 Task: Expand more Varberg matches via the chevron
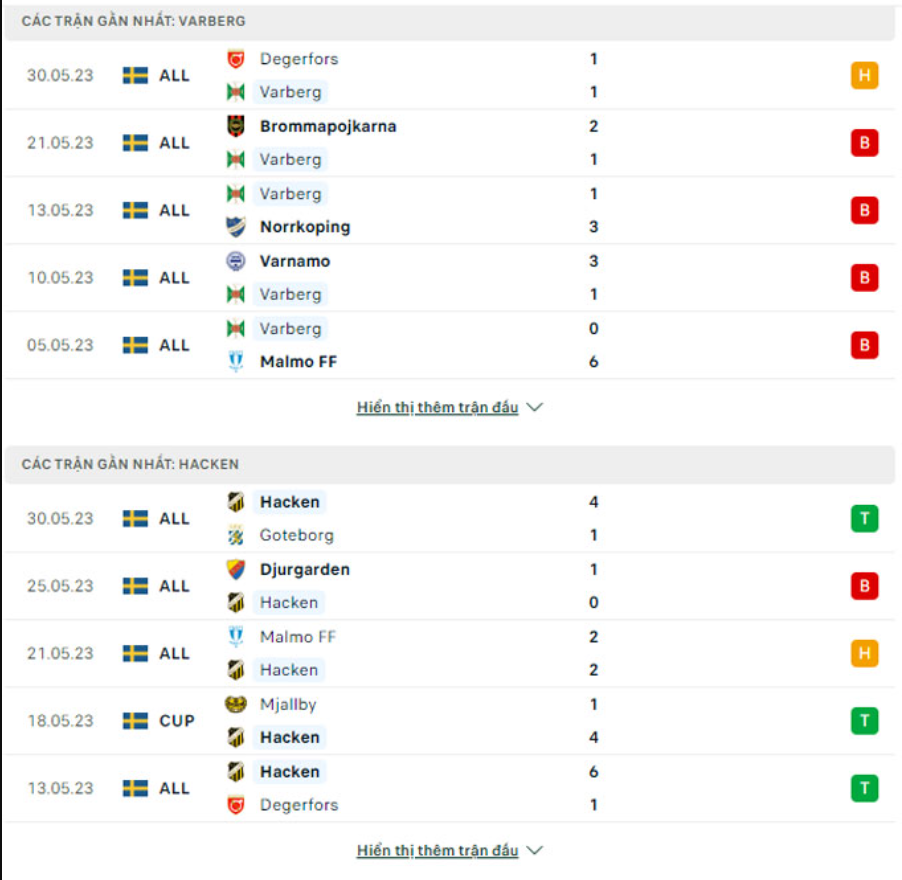tap(535, 407)
